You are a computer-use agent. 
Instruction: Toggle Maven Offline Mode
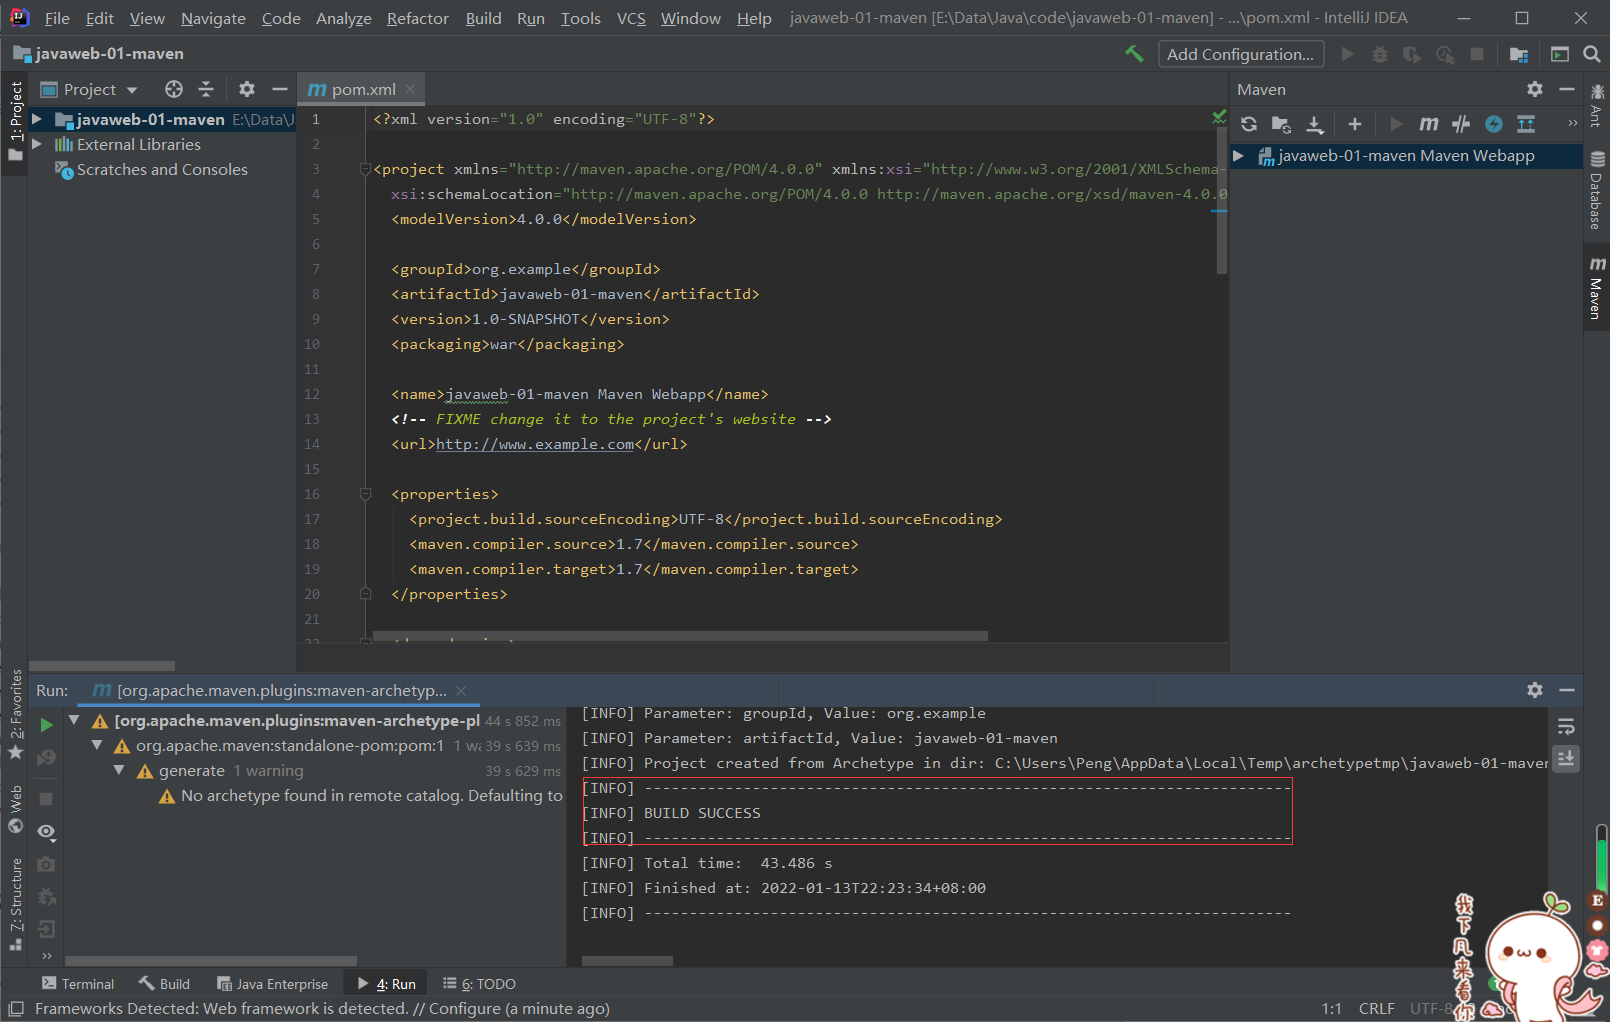(1461, 124)
